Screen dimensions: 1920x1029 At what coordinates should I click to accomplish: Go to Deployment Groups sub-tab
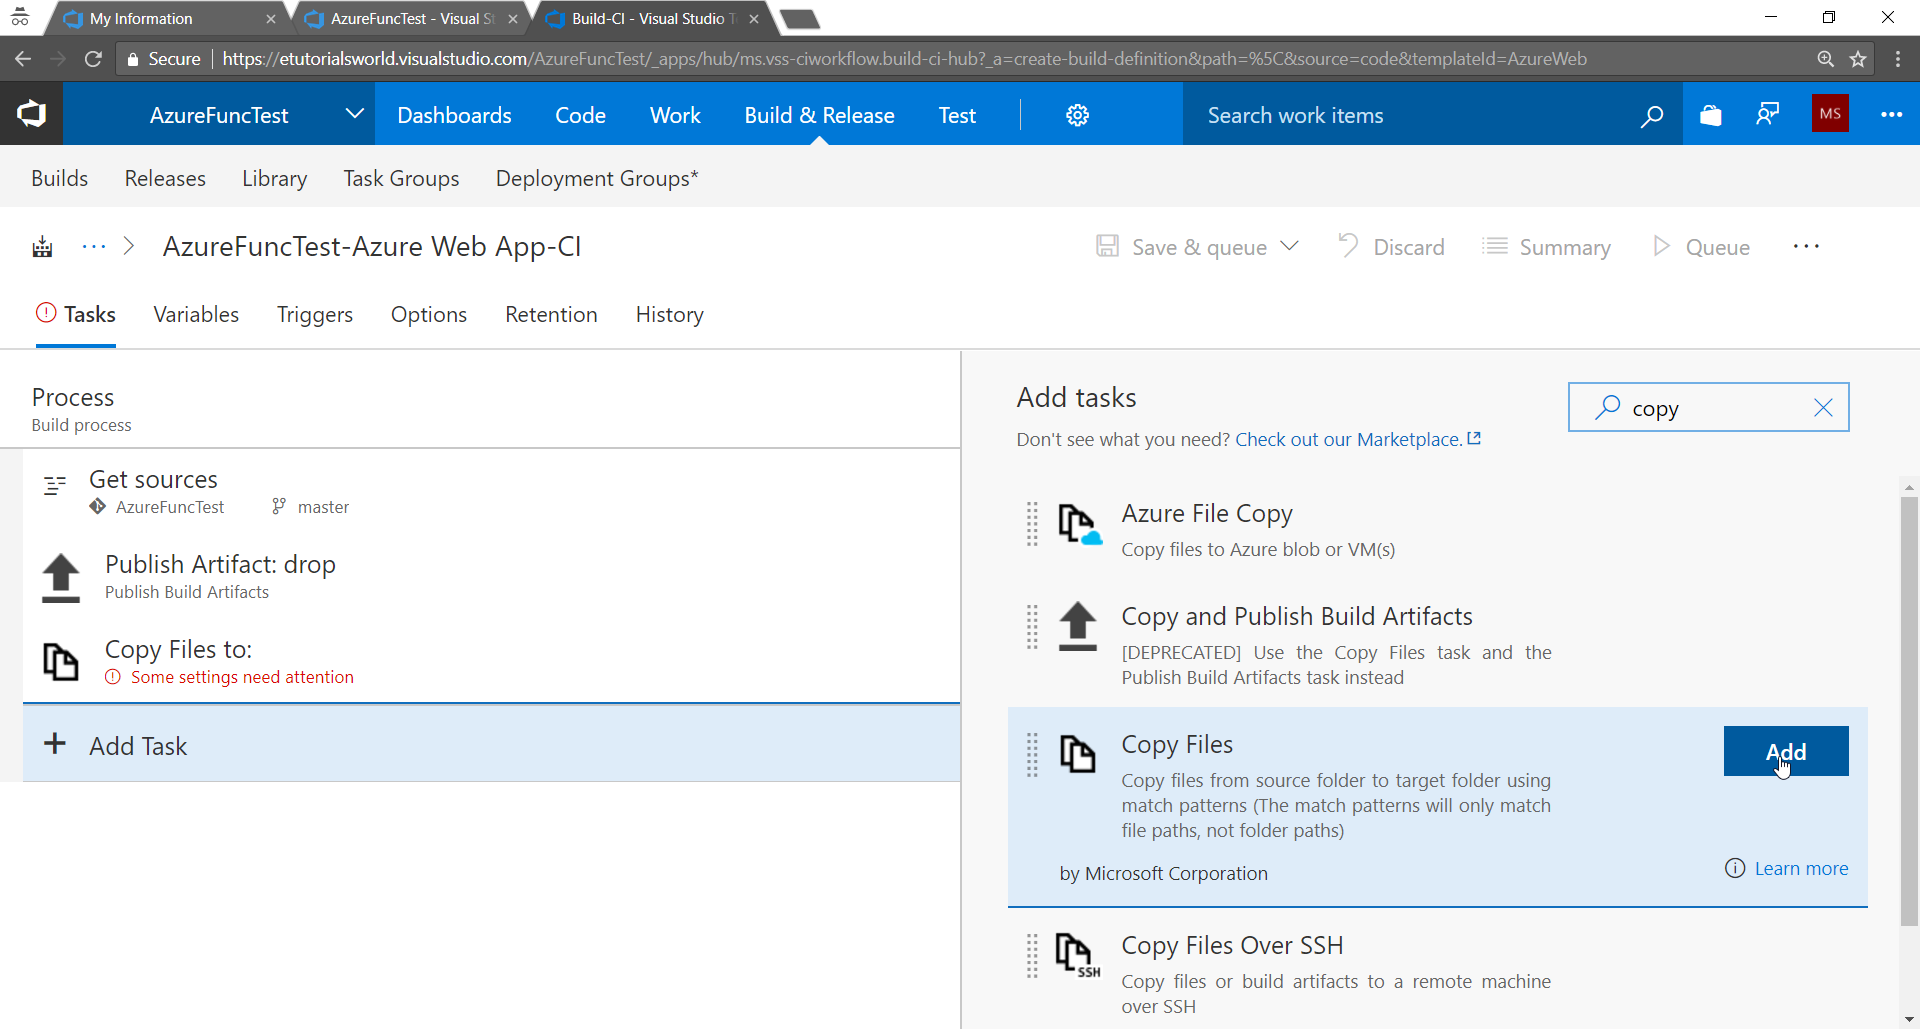point(597,178)
